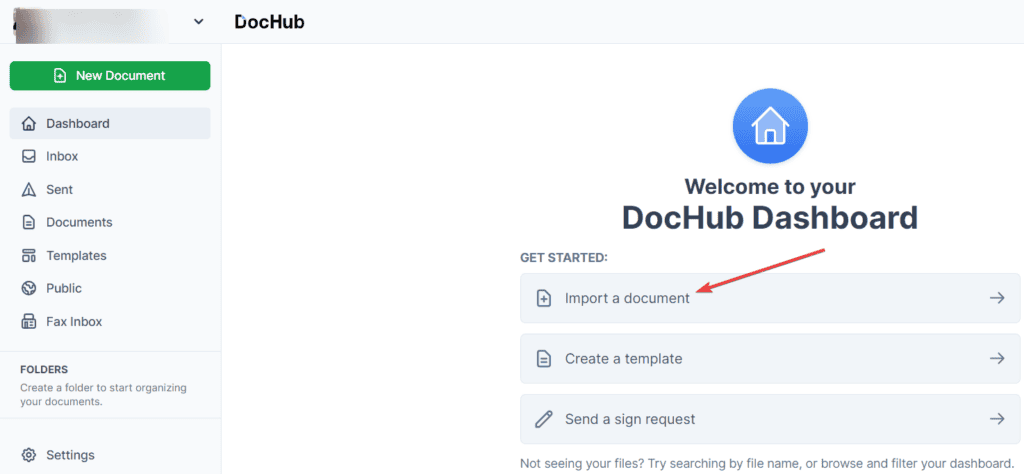Click arrow on Create a template row
This screenshot has height=474, width=1024.
[x=997, y=358]
